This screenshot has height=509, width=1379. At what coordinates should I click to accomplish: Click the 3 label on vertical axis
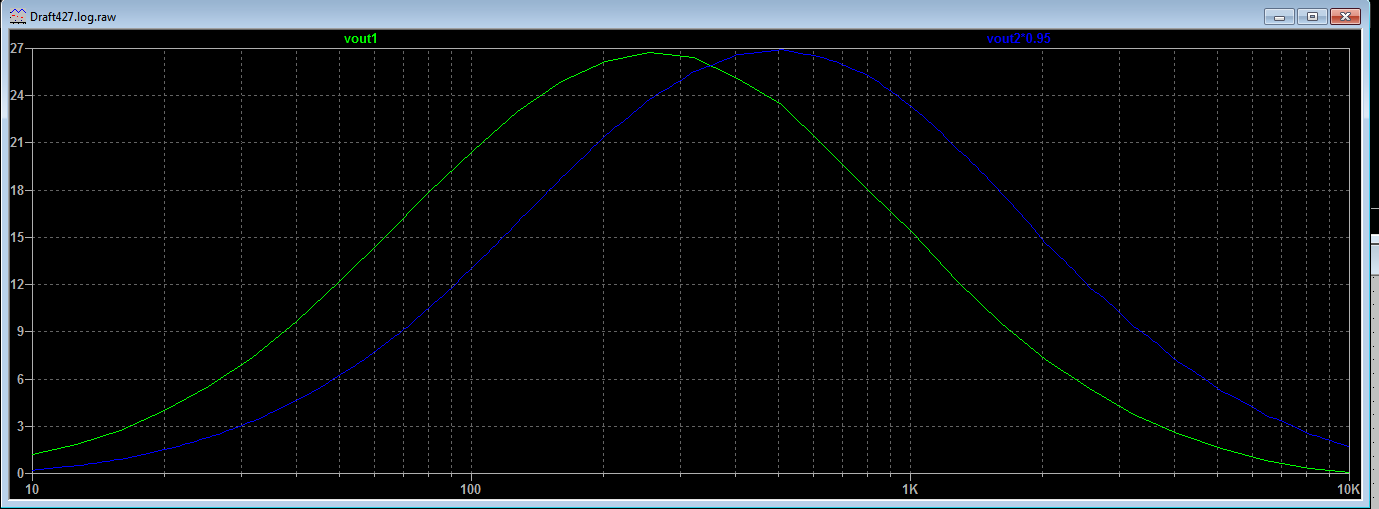(x=20, y=426)
